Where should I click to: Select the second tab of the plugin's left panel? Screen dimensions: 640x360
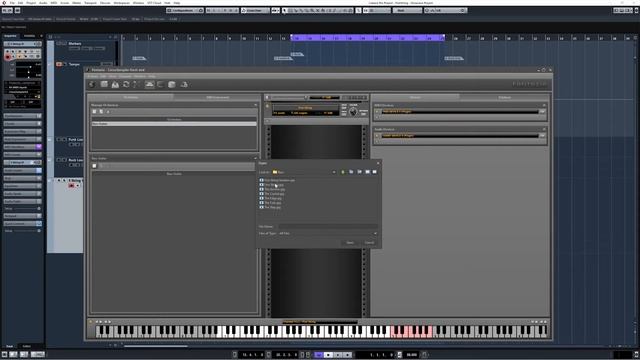click(x=217, y=98)
